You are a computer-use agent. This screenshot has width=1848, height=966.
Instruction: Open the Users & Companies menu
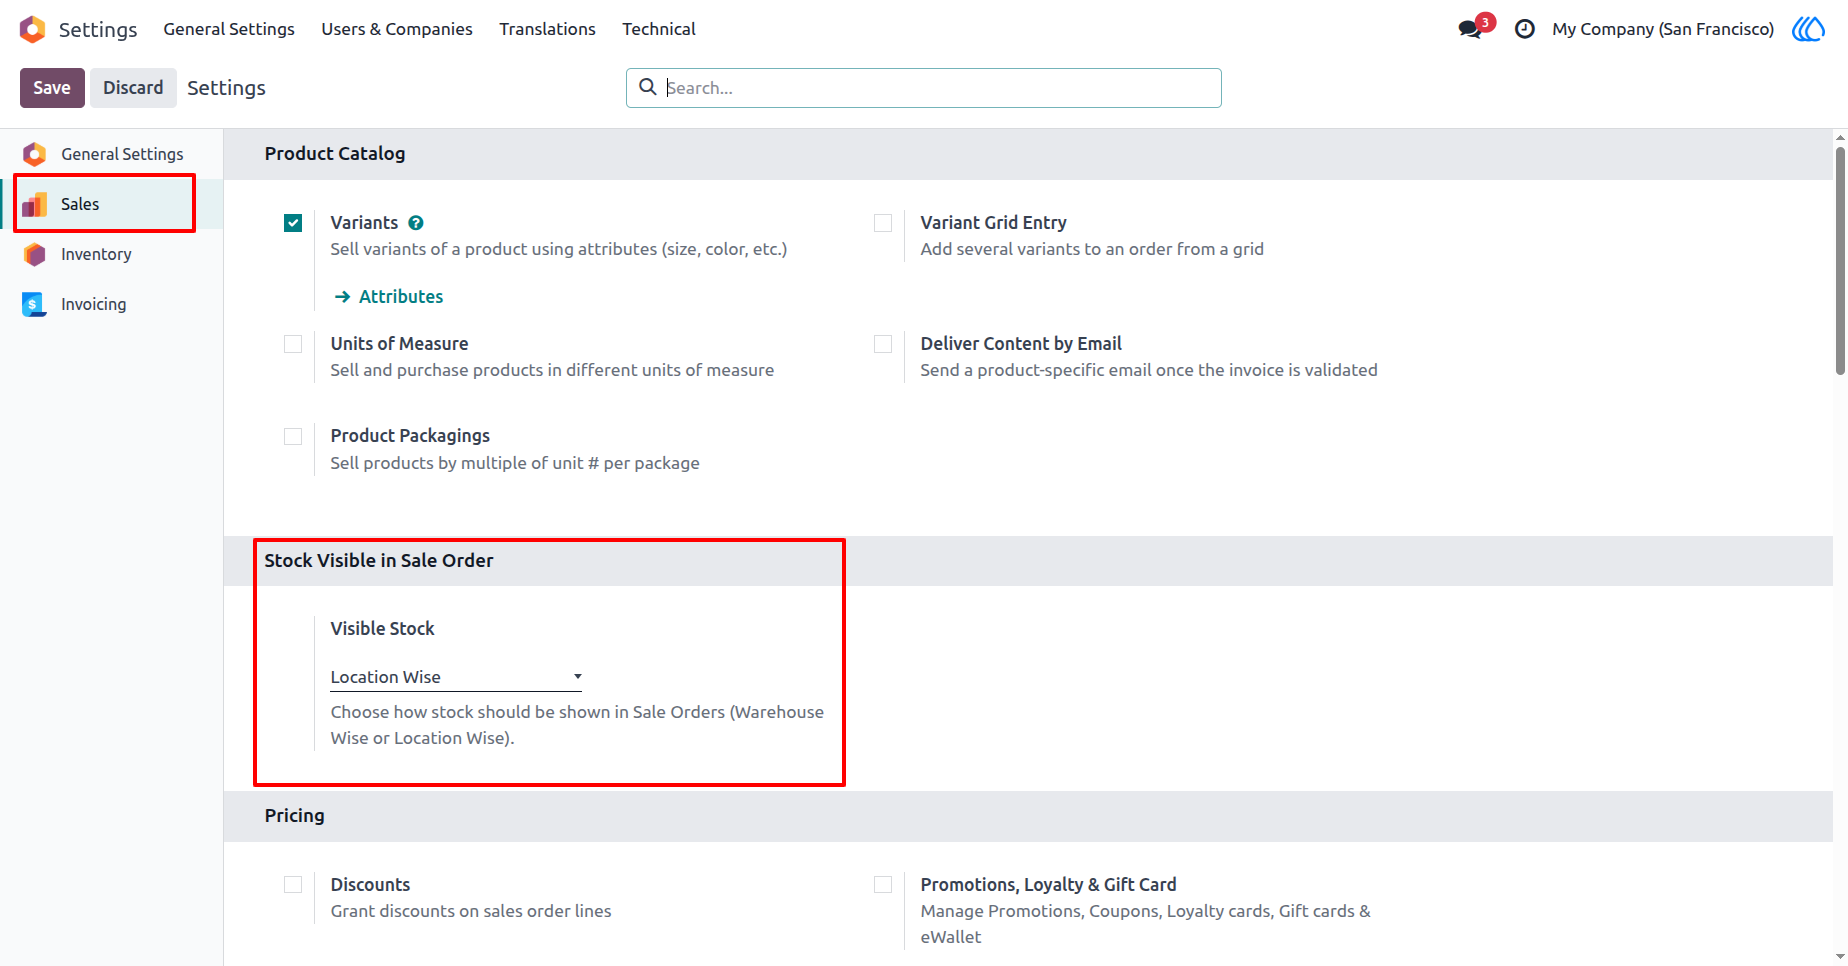click(x=397, y=29)
